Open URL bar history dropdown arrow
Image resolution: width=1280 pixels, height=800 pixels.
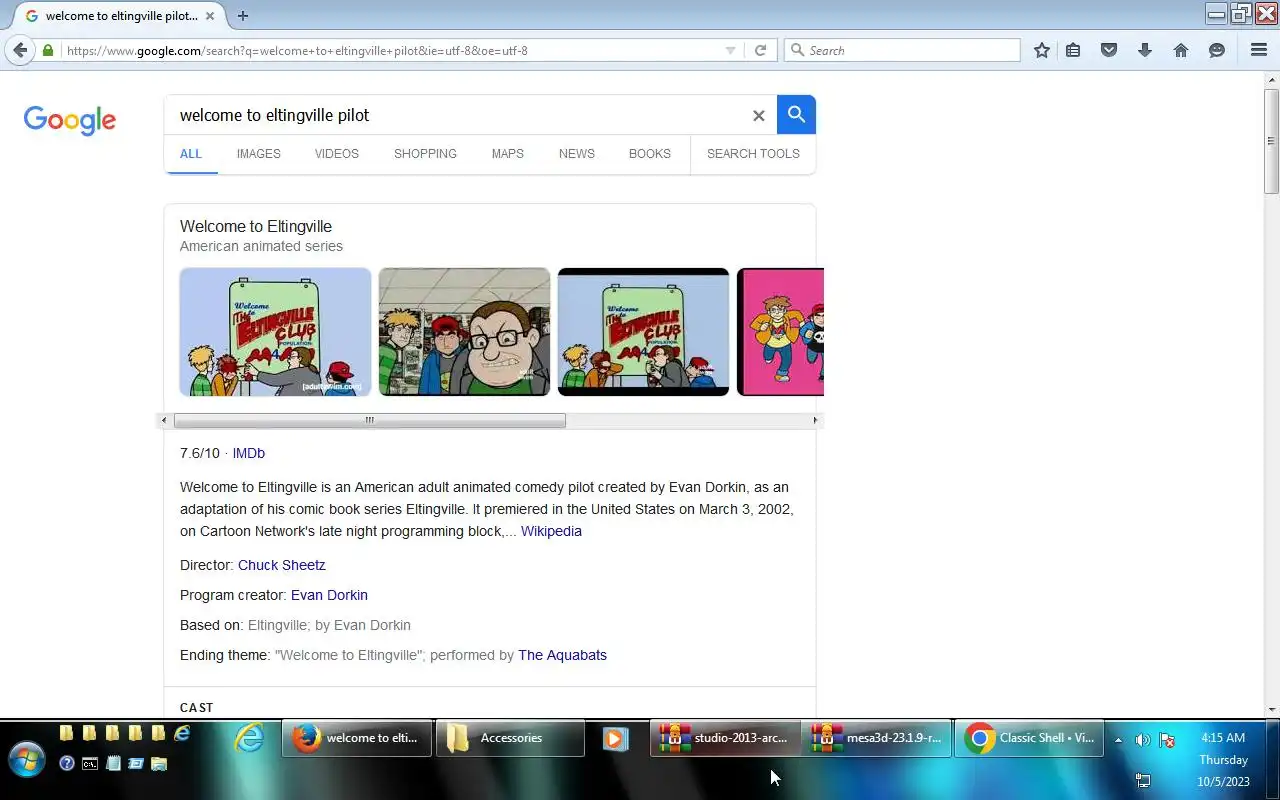[x=730, y=50]
